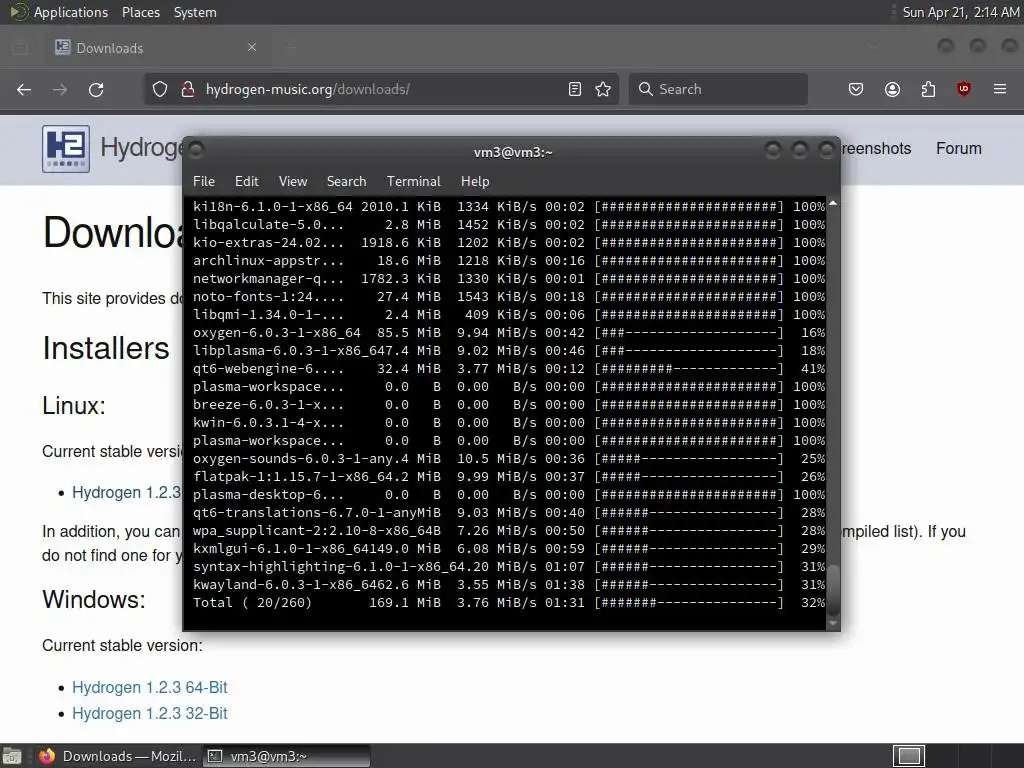Click the Windows: heading on the page
The image size is (1024, 768).
click(94, 600)
